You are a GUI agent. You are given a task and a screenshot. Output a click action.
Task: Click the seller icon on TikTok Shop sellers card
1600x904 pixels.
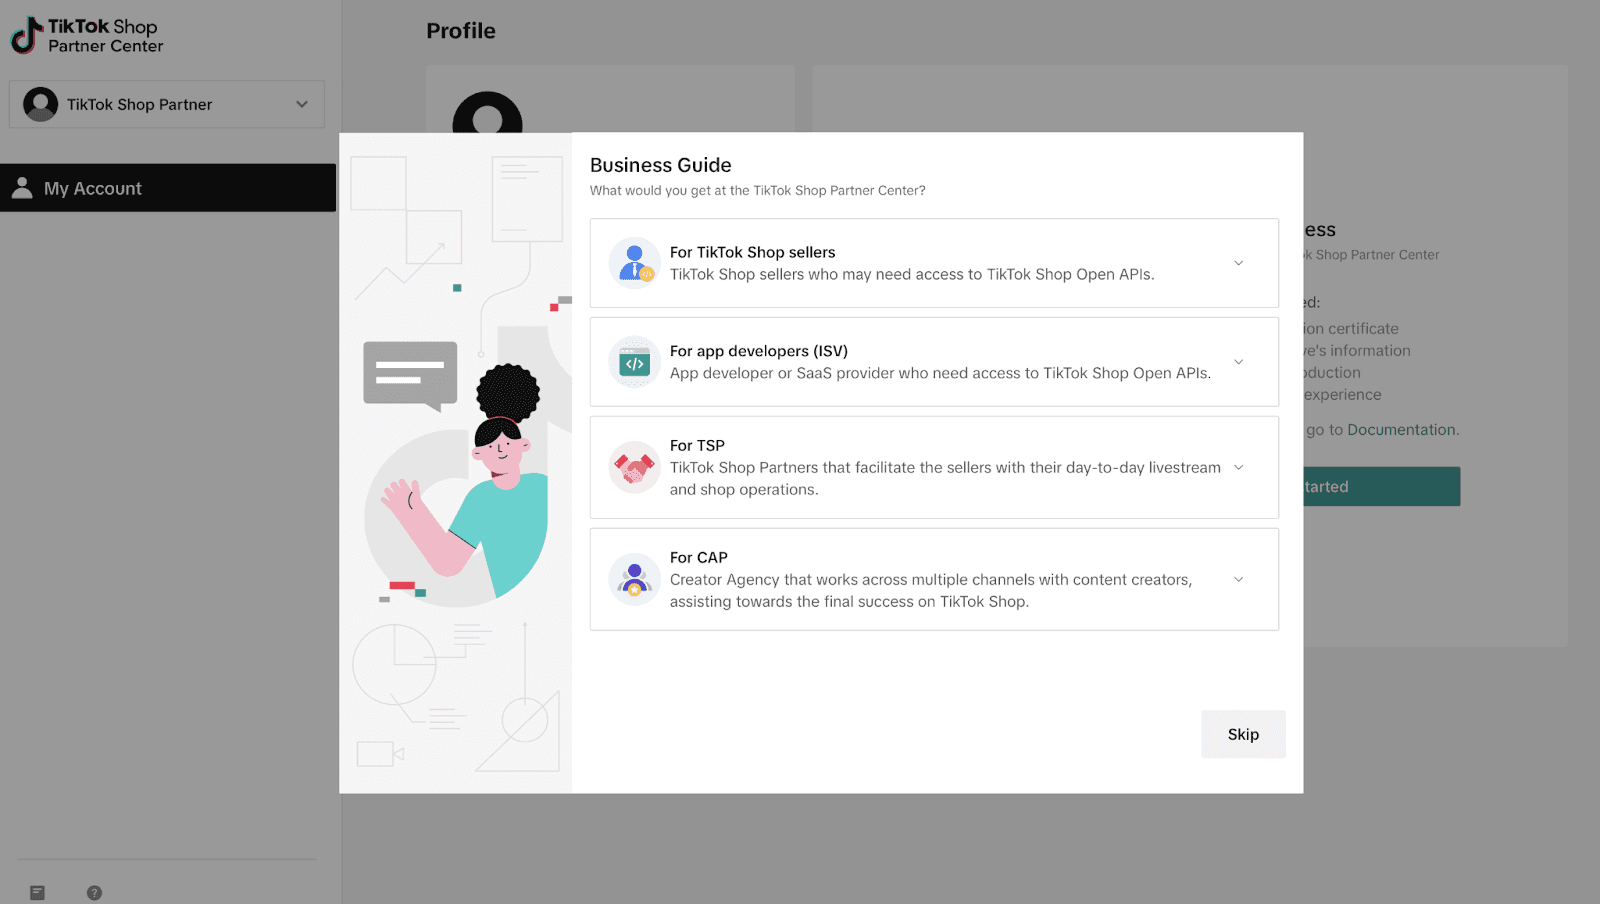point(635,262)
